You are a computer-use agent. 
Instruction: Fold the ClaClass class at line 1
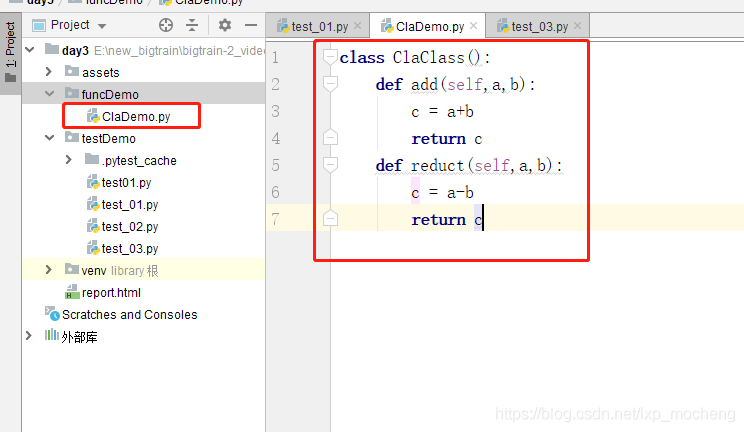tap(330, 57)
